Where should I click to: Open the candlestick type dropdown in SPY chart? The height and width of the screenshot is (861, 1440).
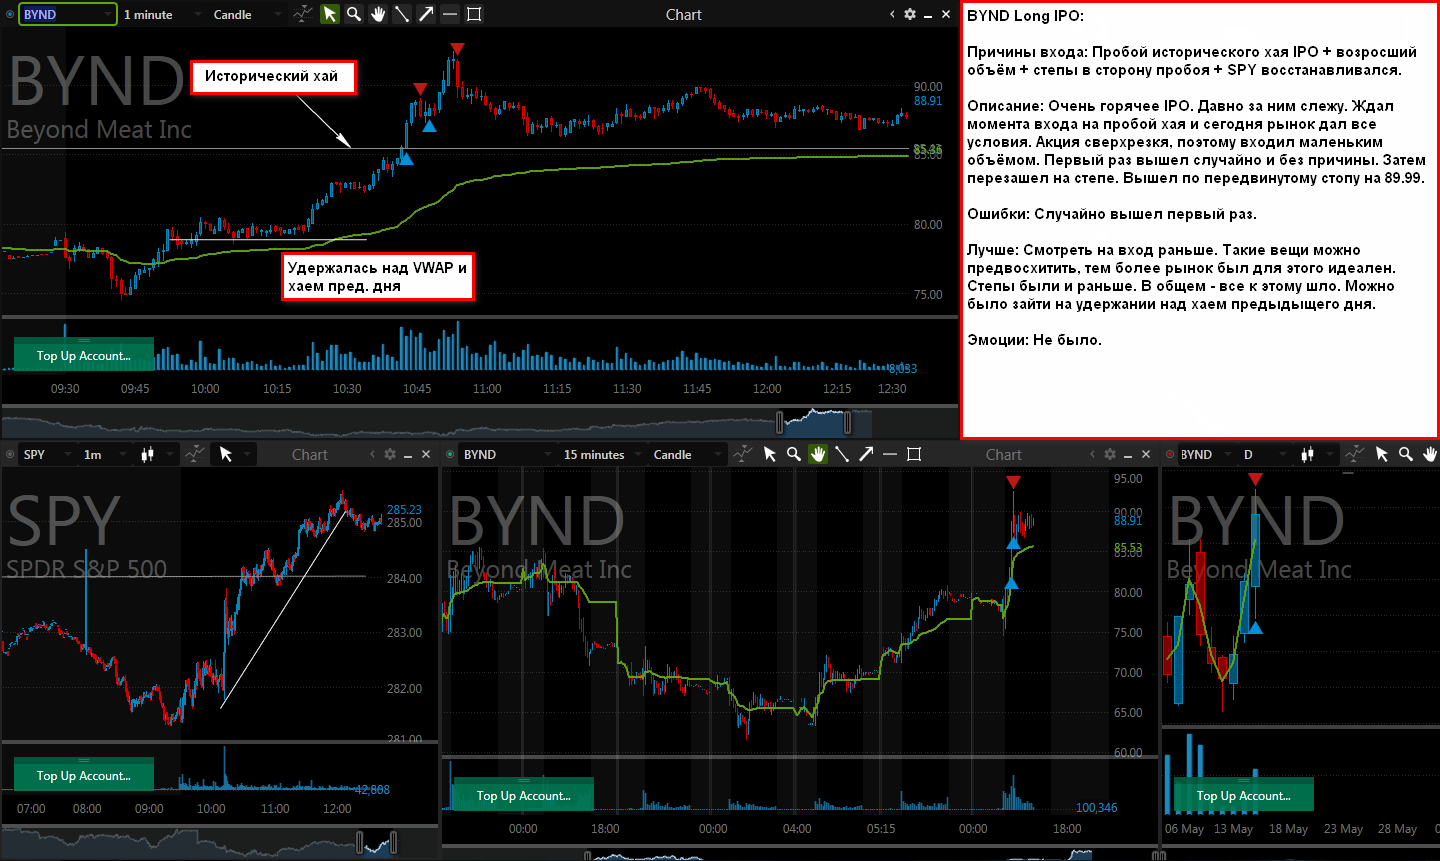pyautogui.click(x=156, y=454)
